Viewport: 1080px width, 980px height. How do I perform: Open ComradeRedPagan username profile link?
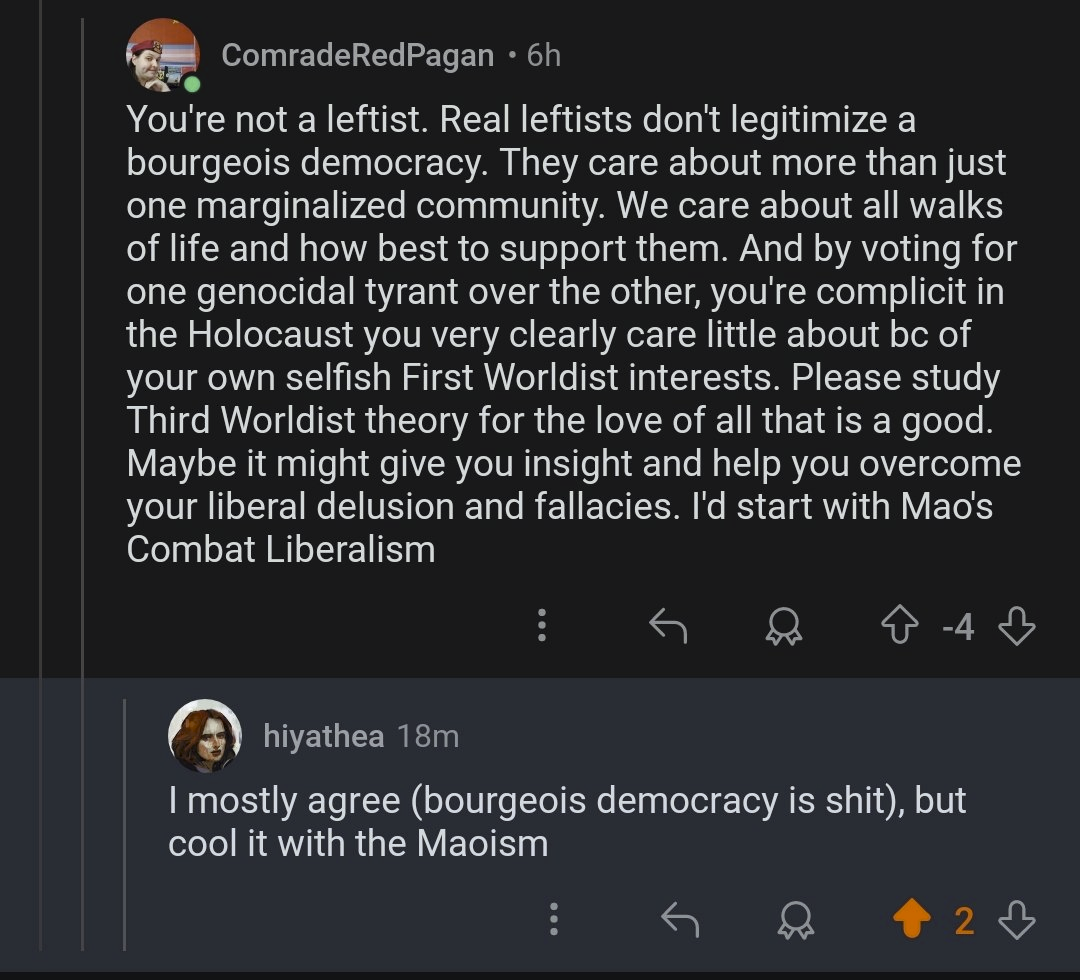click(357, 56)
